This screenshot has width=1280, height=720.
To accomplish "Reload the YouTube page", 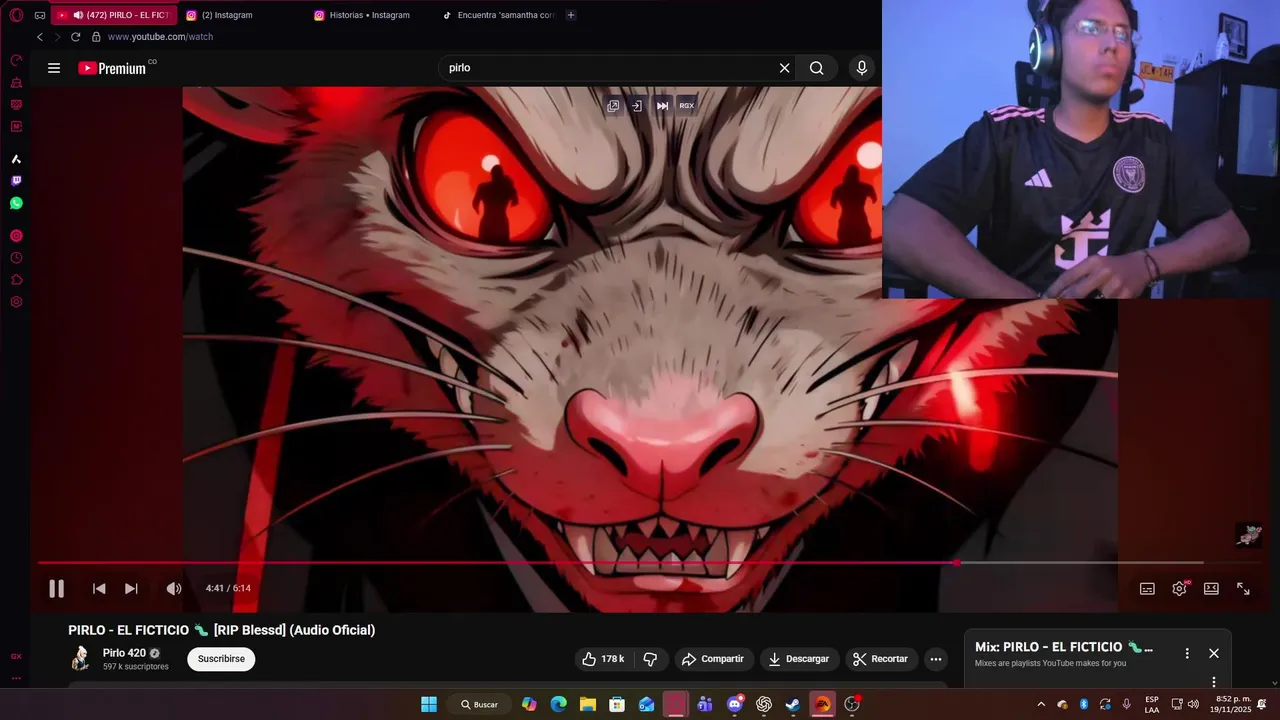I will [x=75, y=37].
